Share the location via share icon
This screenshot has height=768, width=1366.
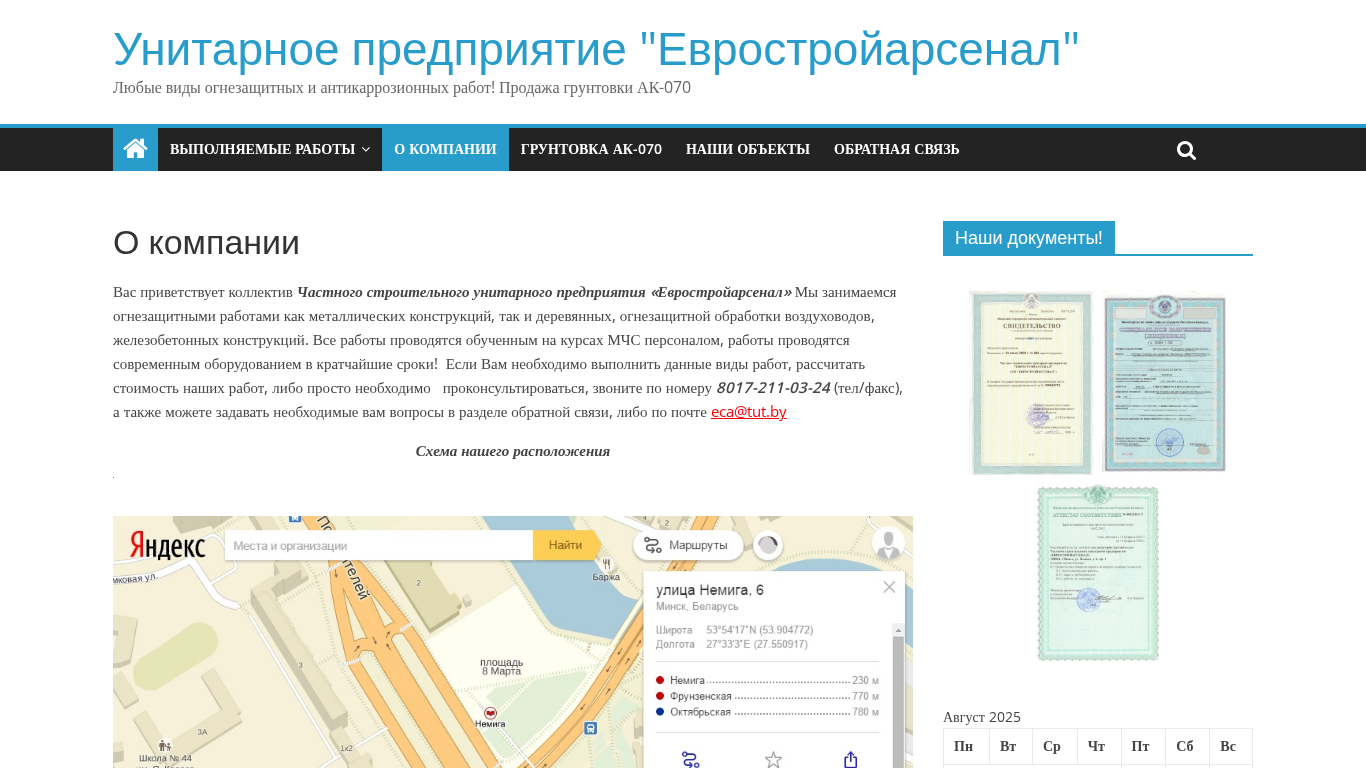click(x=851, y=760)
